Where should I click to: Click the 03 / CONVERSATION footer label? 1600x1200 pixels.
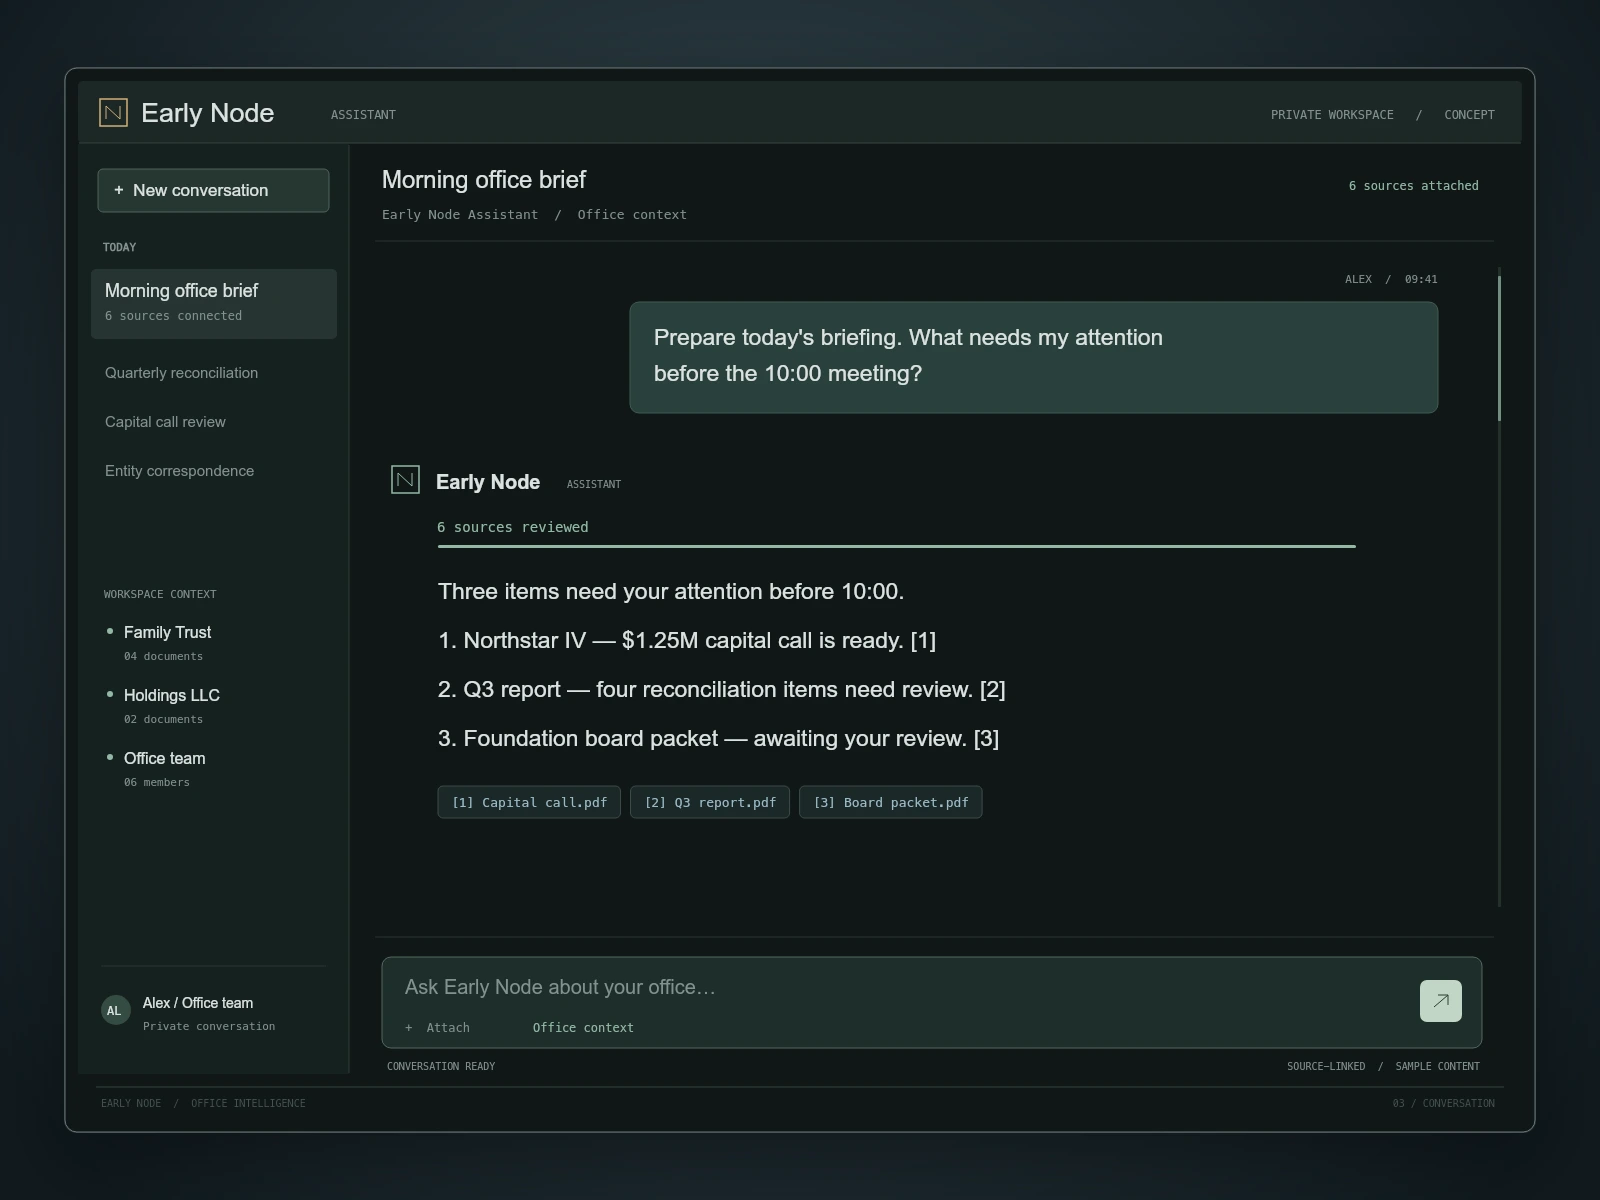coord(1444,1103)
